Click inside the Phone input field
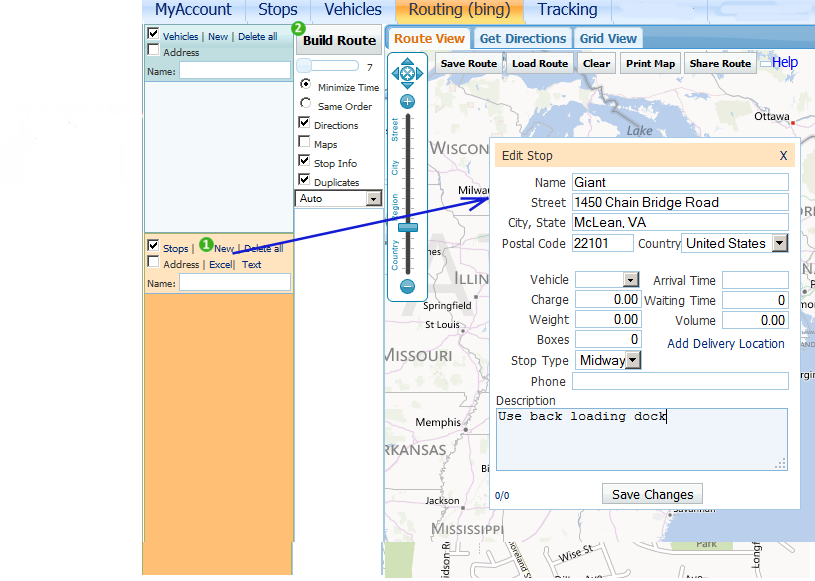This screenshot has width=815, height=581. pos(680,381)
